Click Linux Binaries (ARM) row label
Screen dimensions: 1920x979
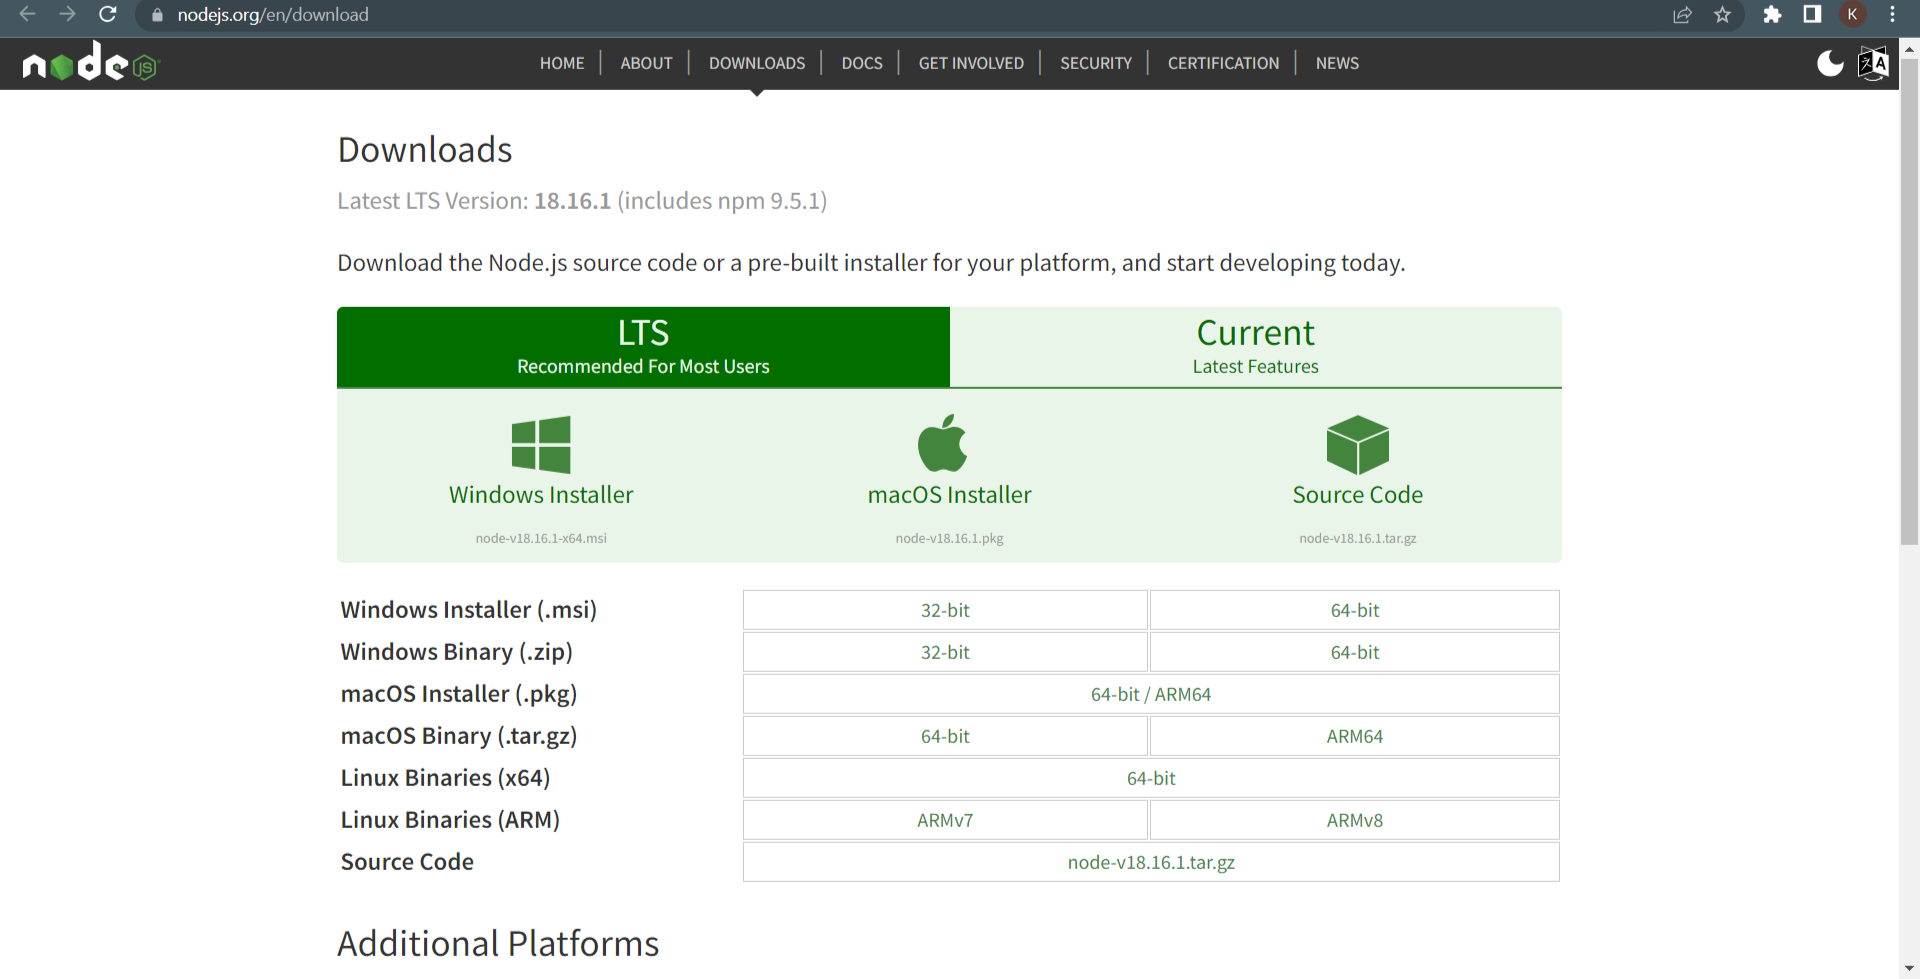click(x=450, y=820)
